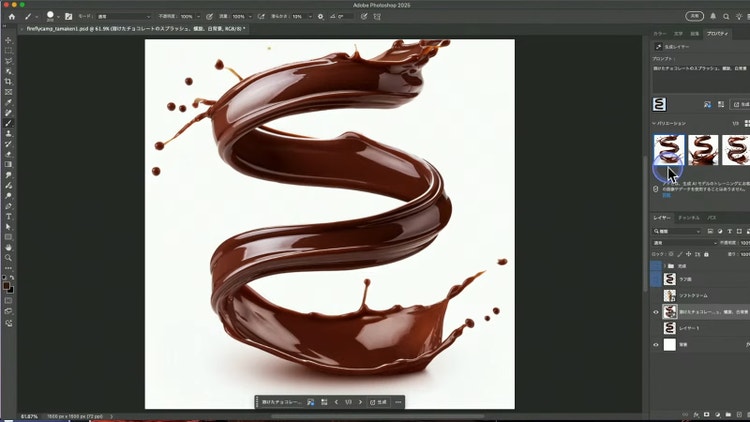
Task: Select the Rectangular Marquee tool
Action: click(9, 51)
